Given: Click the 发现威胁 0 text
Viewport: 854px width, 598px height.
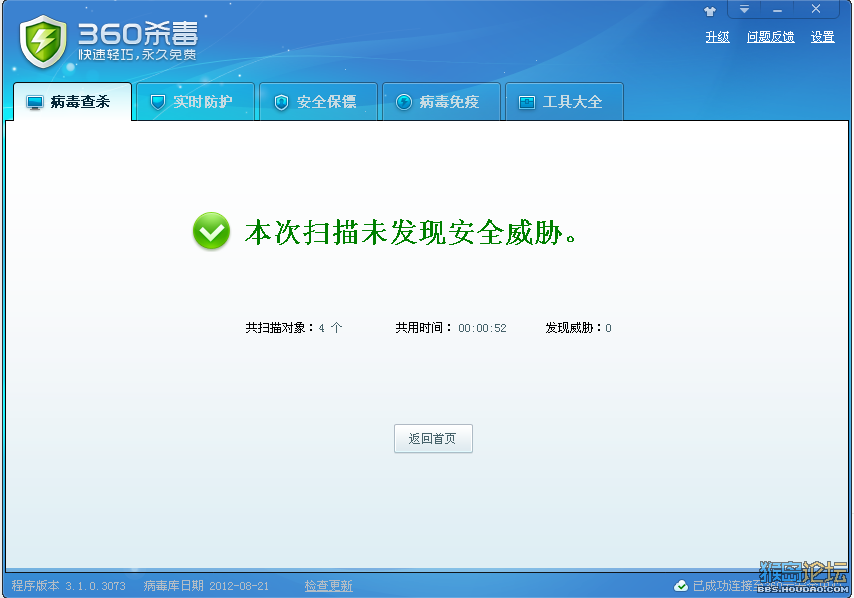Looking at the screenshot, I should [578, 328].
